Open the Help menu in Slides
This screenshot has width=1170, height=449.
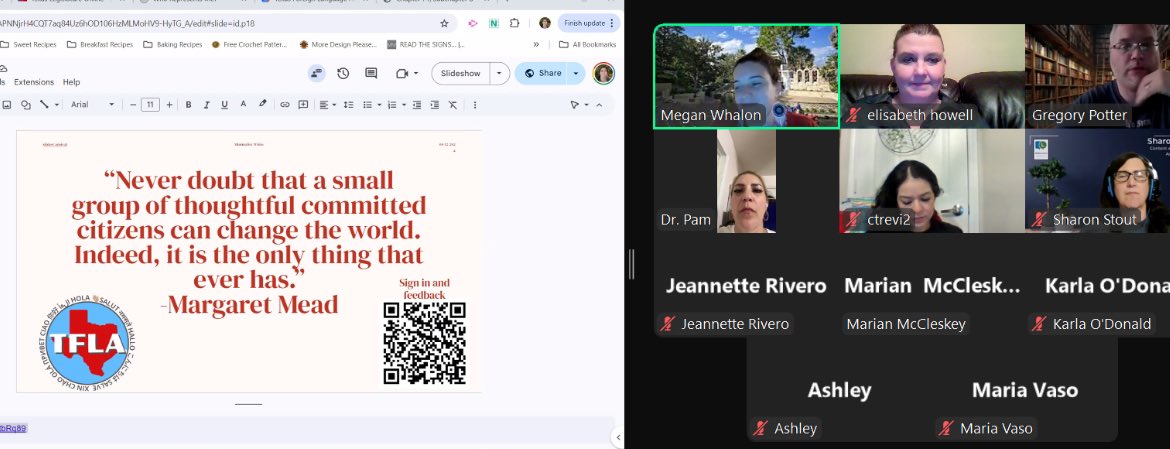pos(72,82)
